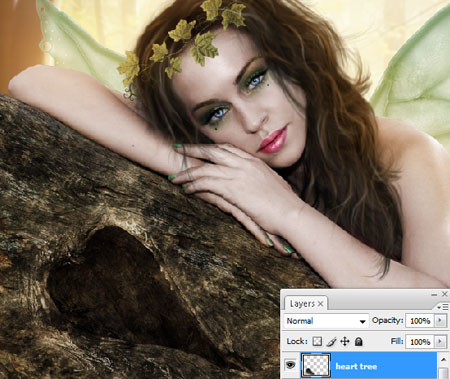Toggle lock image pixels brush icon
The image size is (450, 379).
pyautogui.click(x=331, y=341)
